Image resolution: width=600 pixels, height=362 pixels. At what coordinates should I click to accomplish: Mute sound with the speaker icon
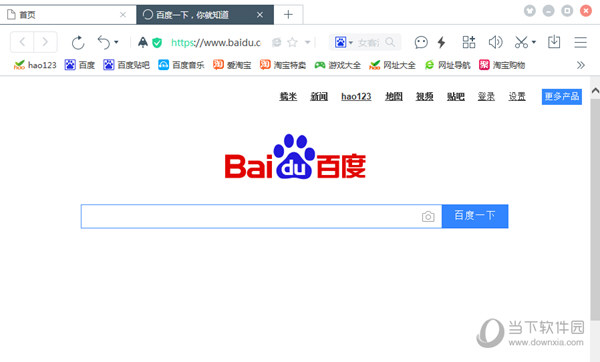[496, 42]
